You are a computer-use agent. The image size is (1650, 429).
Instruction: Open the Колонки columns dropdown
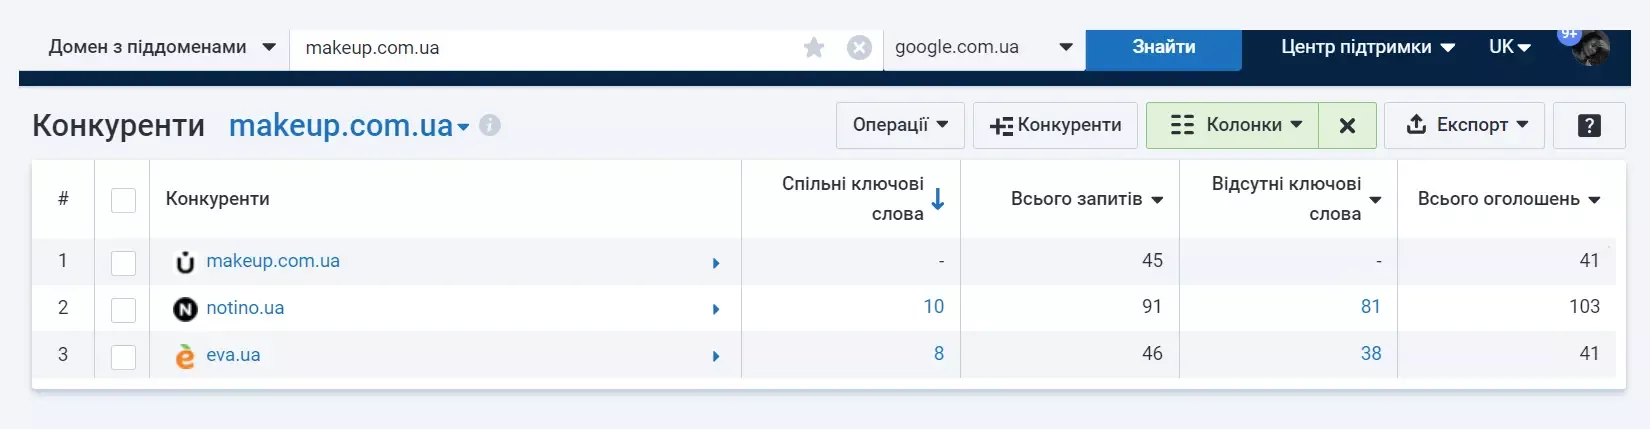click(1232, 125)
